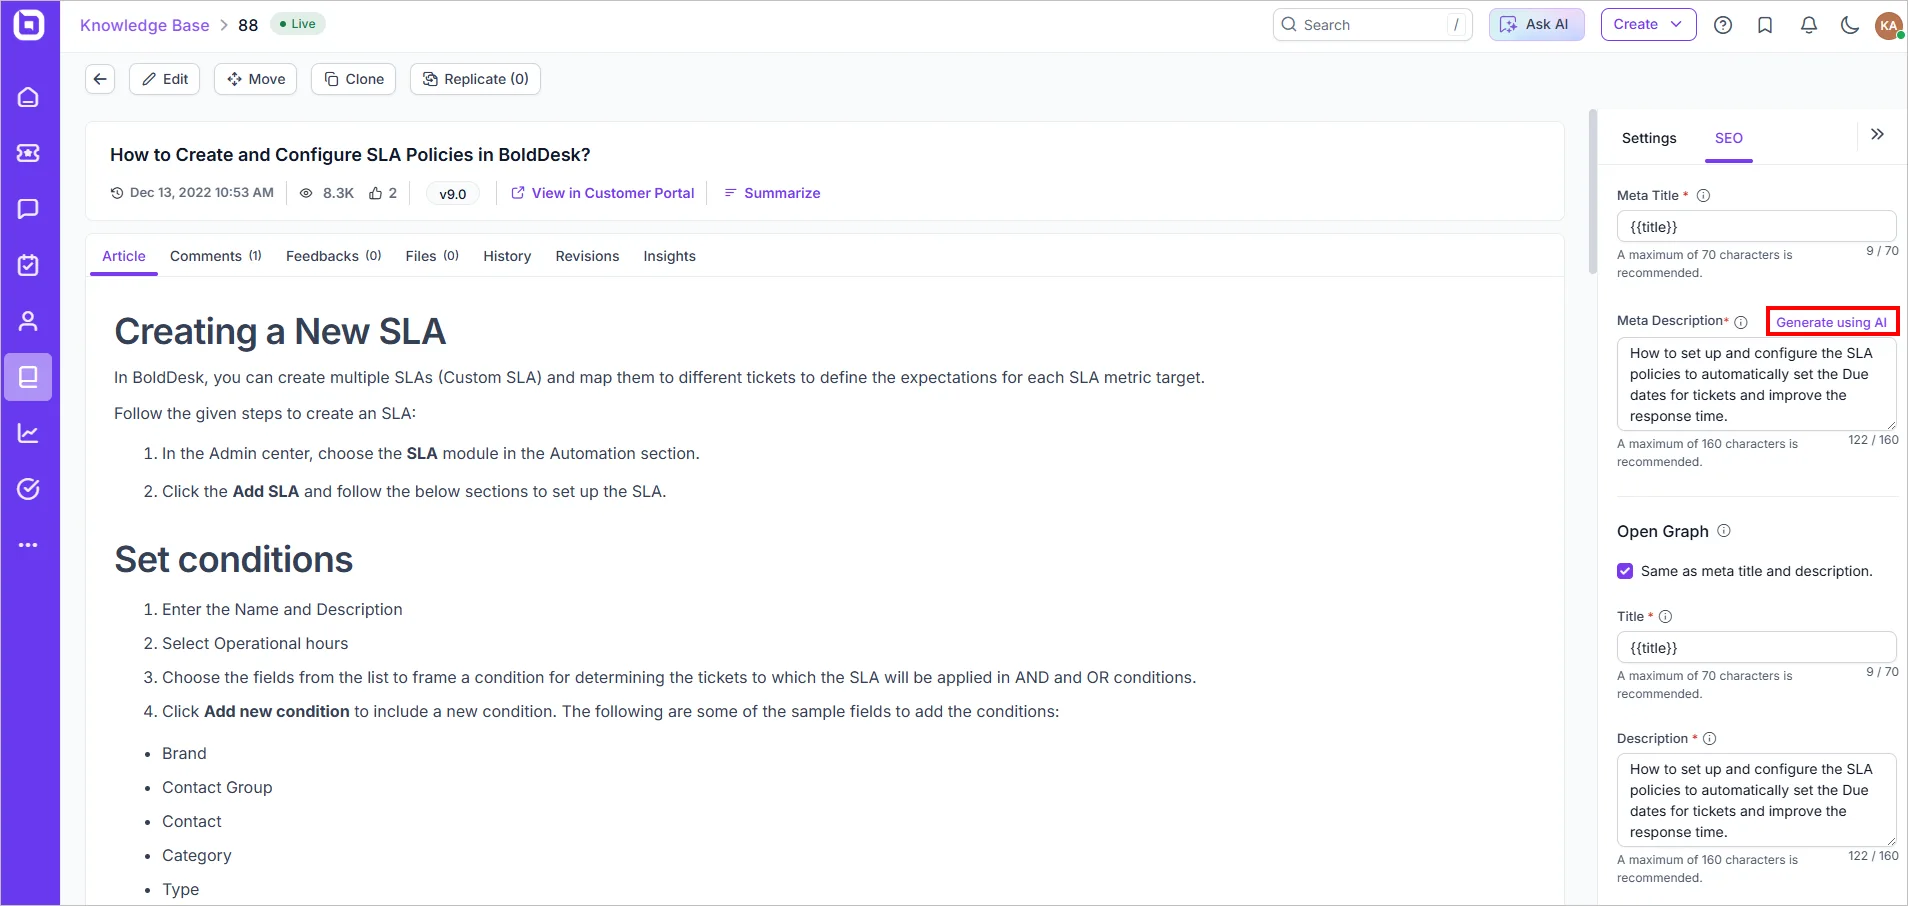Switch to the Article tab
Viewport: 1908px width, 906px height.
[x=124, y=256]
